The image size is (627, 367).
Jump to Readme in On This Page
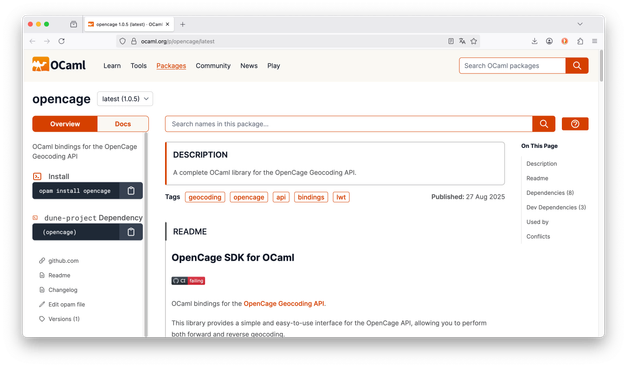click(537, 178)
